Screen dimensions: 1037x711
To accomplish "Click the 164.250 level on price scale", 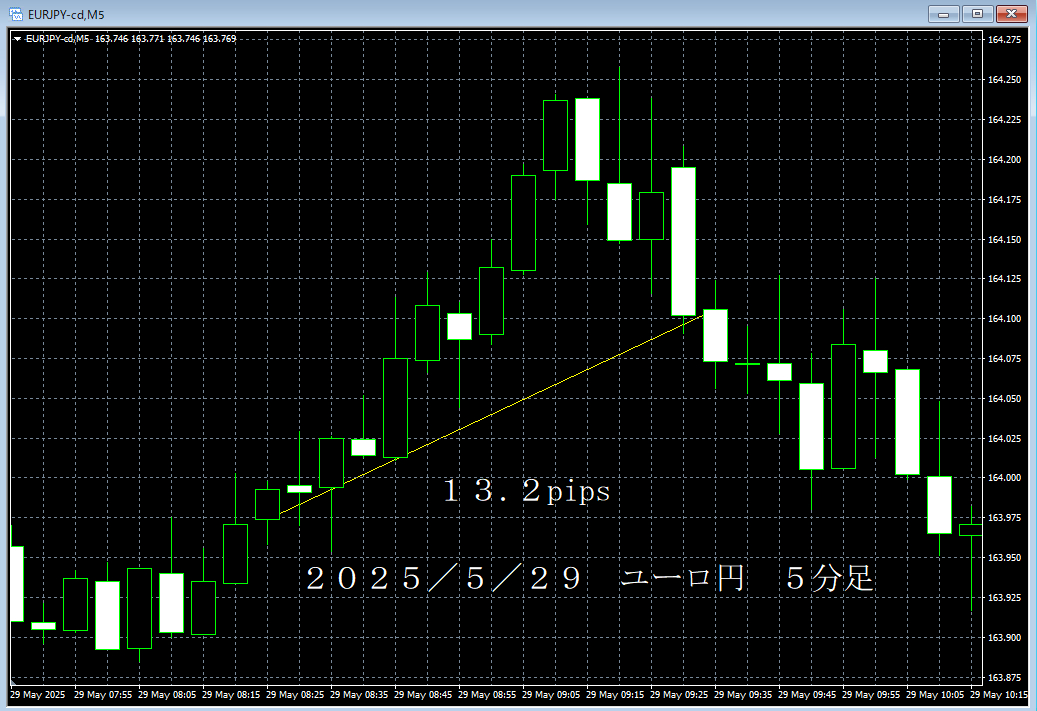I will point(1003,80).
